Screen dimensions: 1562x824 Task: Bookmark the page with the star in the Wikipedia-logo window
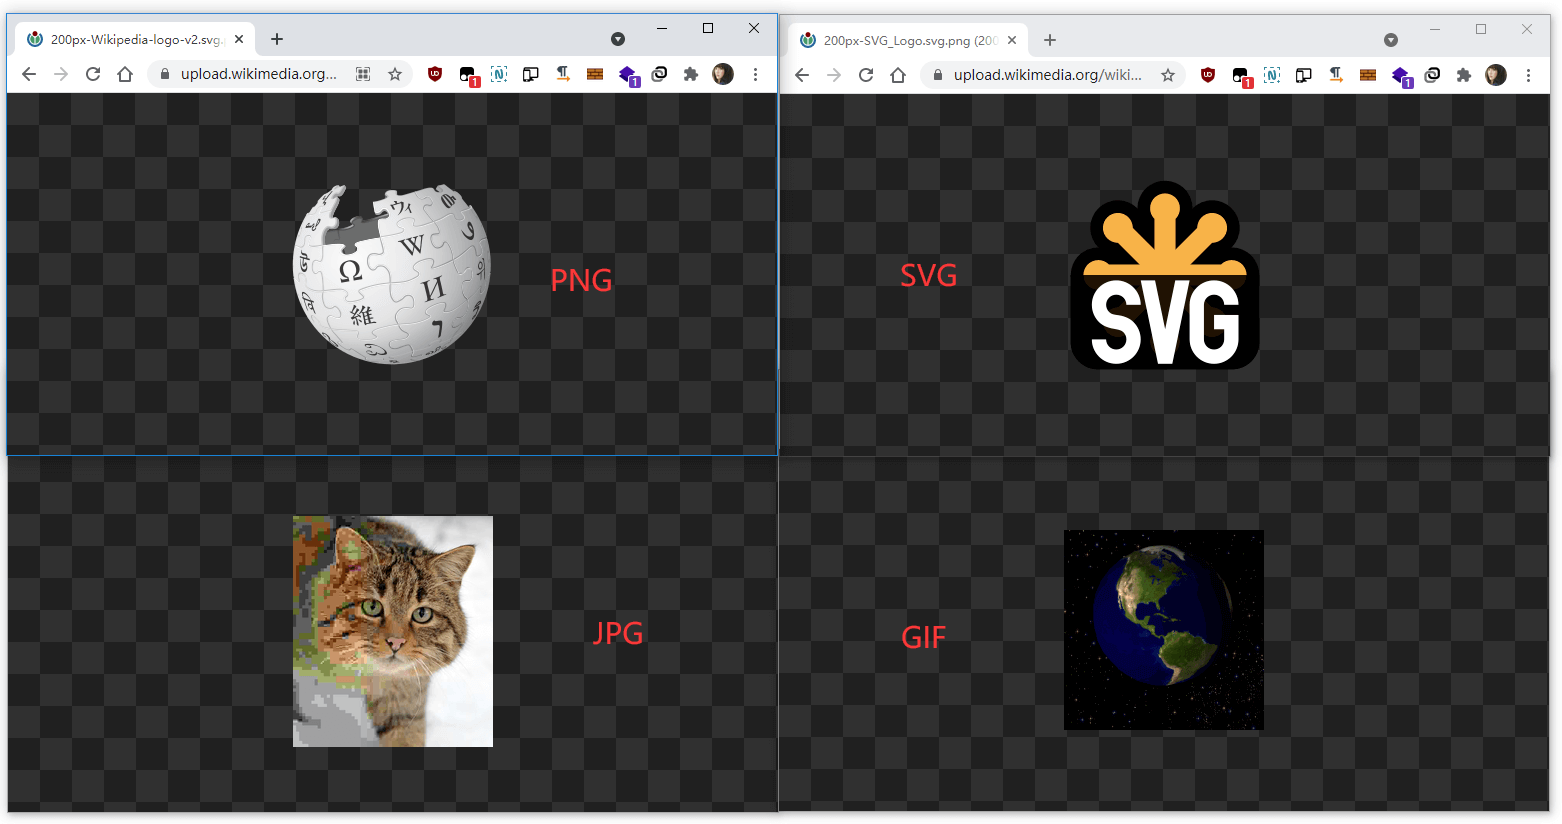tap(395, 74)
